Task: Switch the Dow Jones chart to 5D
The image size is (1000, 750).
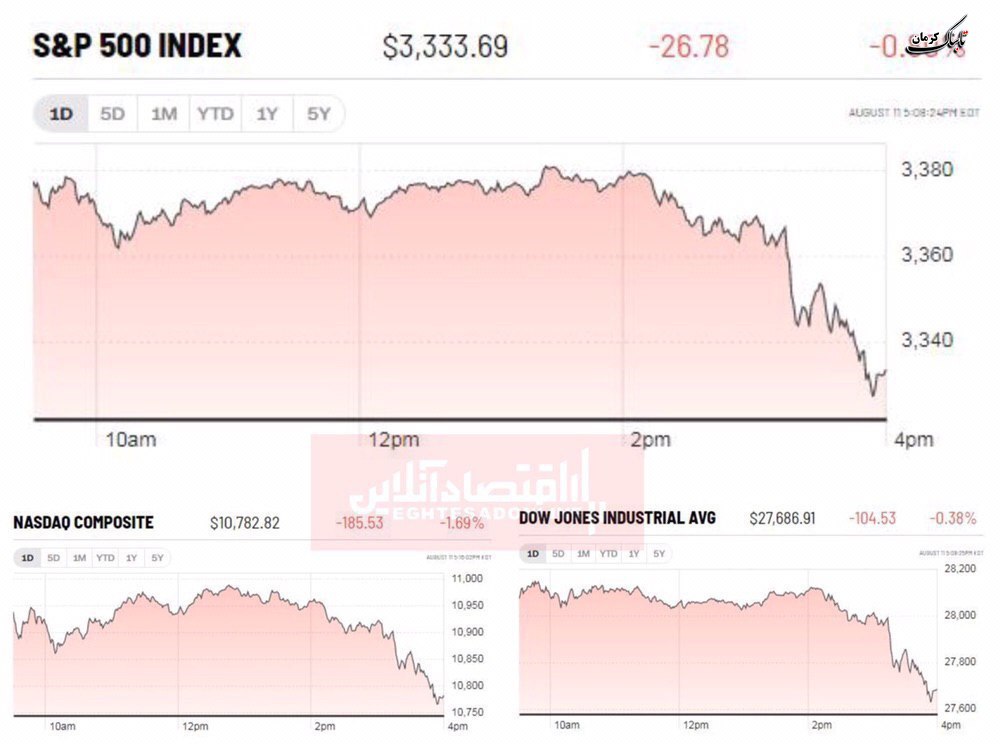Action: coord(558,554)
